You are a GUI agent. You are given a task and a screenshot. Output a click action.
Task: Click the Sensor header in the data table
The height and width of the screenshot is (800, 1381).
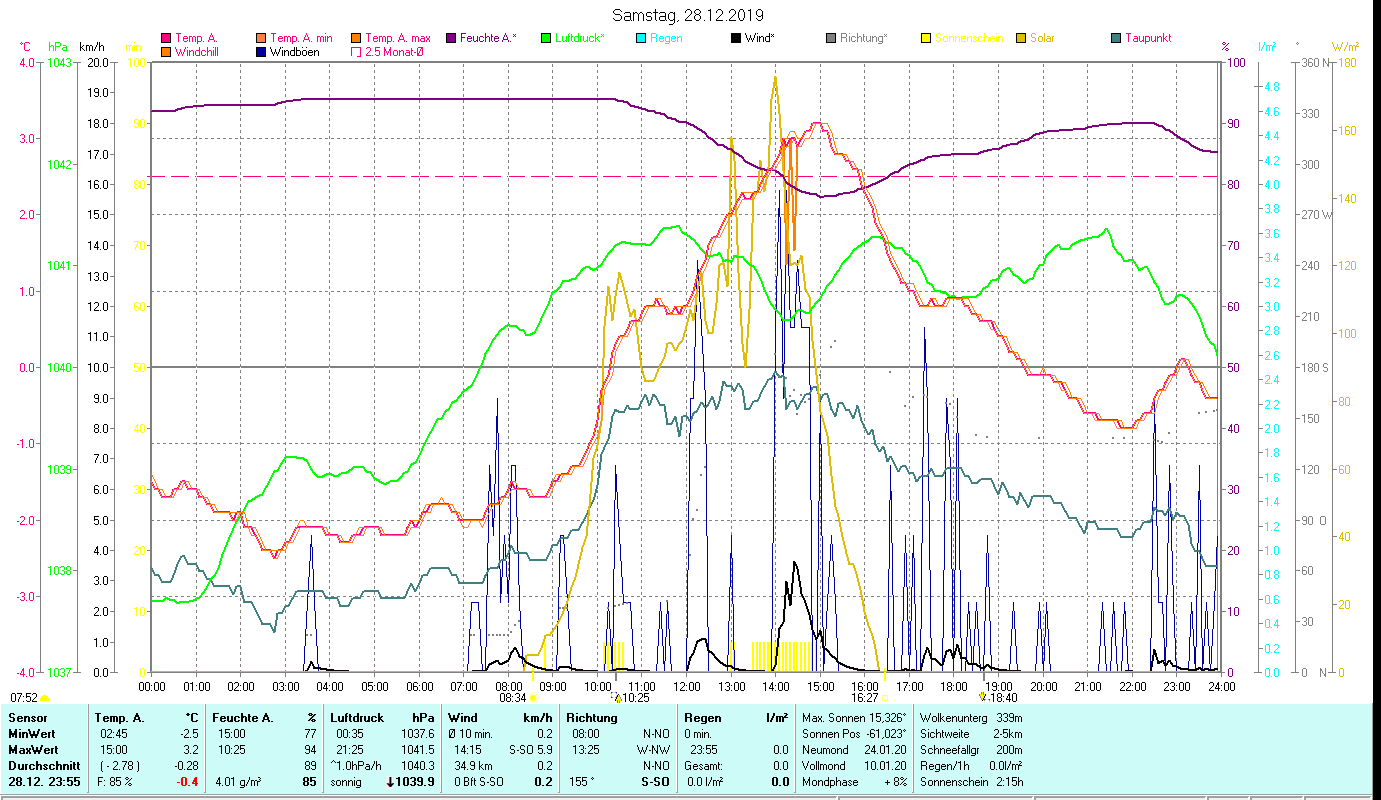click(27, 717)
